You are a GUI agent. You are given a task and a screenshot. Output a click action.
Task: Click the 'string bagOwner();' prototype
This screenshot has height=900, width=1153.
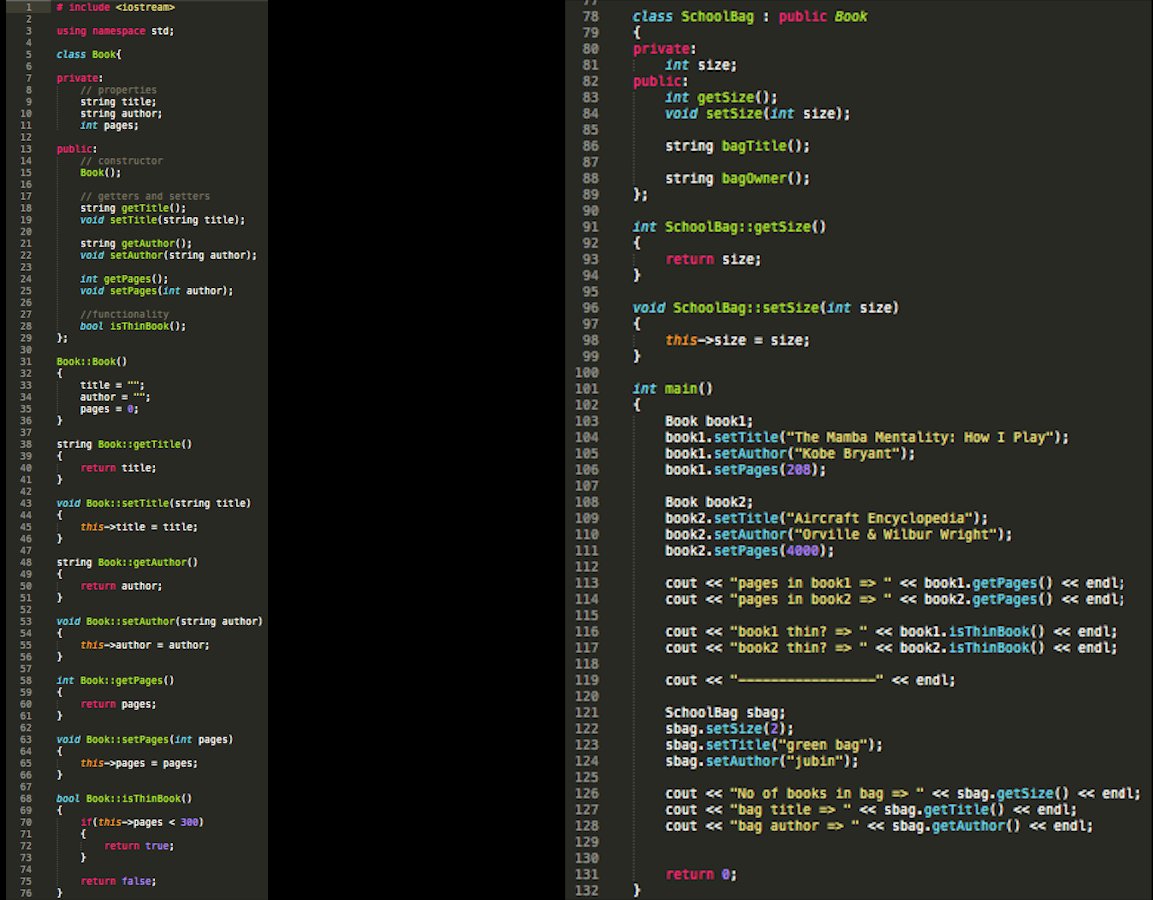pyautogui.click(x=738, y=178)
